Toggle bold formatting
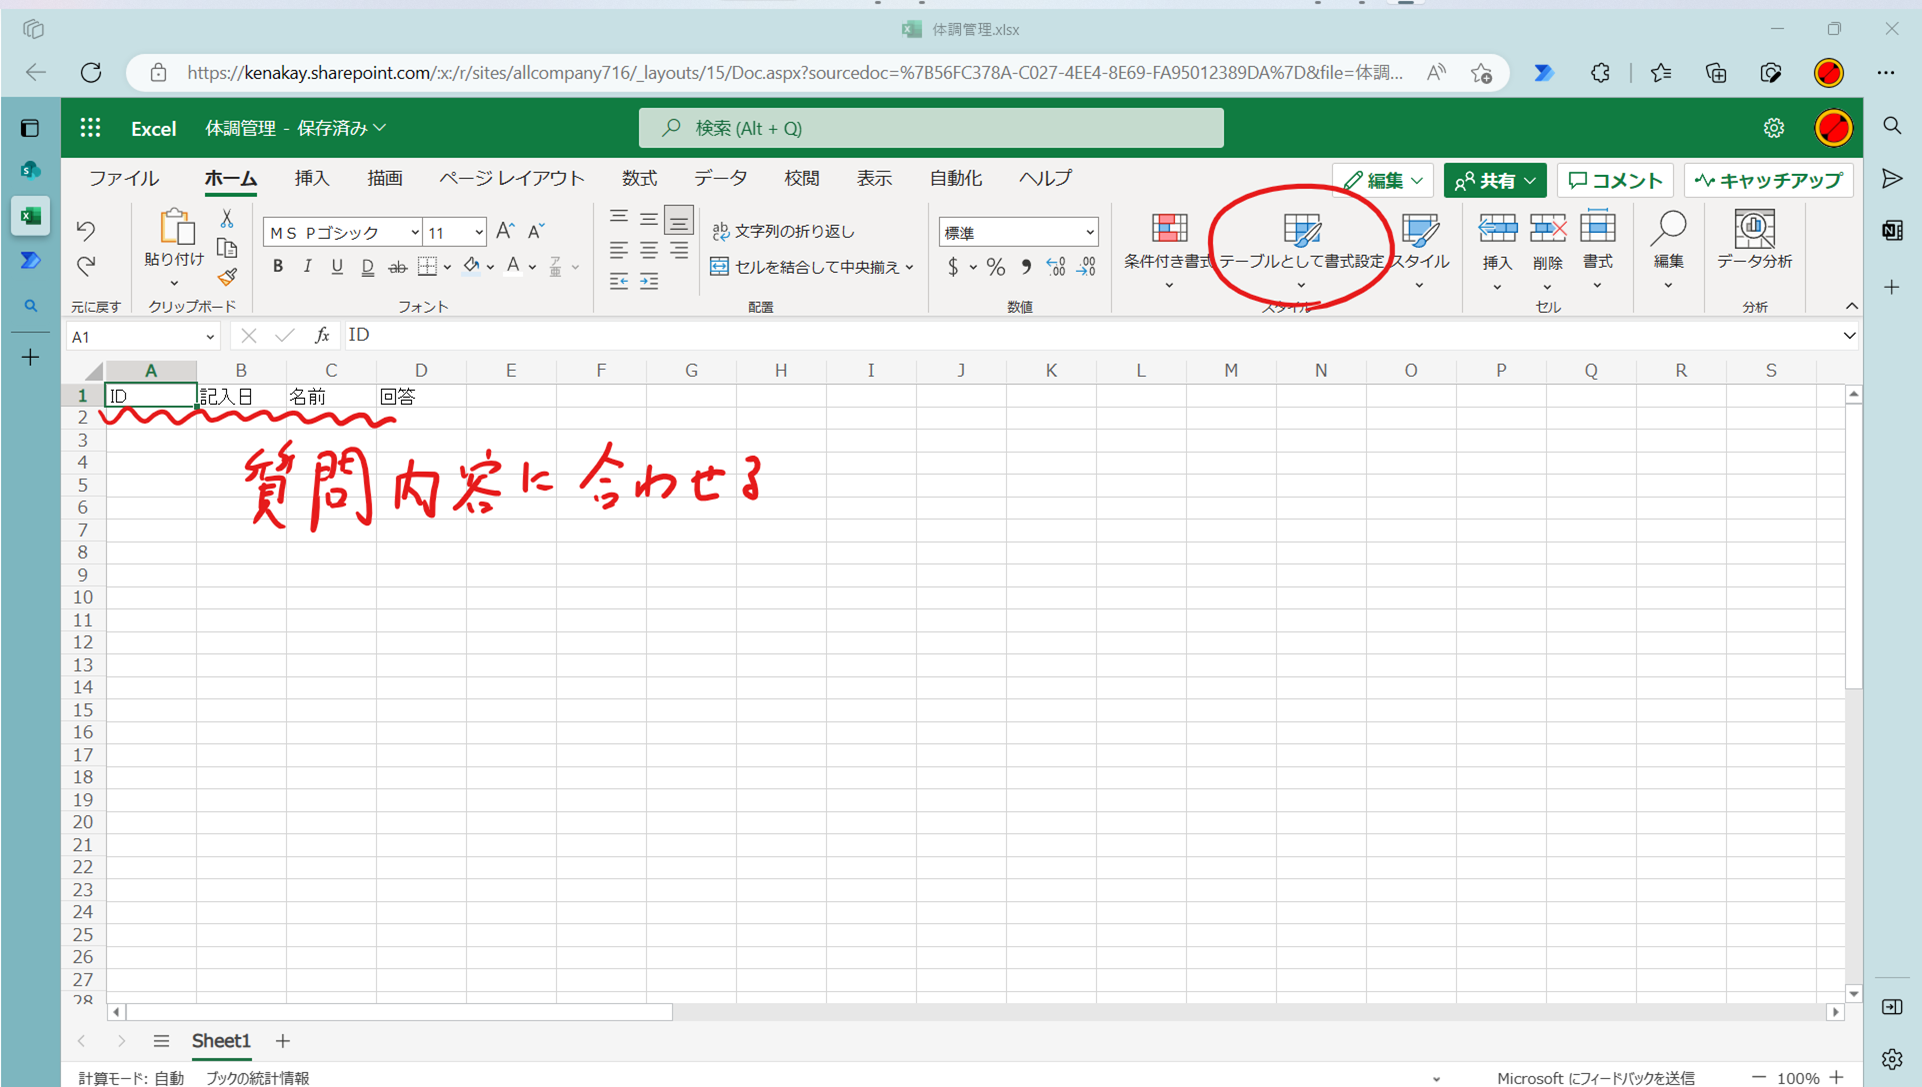Viewport: 1922px width, 1087px height. click(x=278, y=267)
